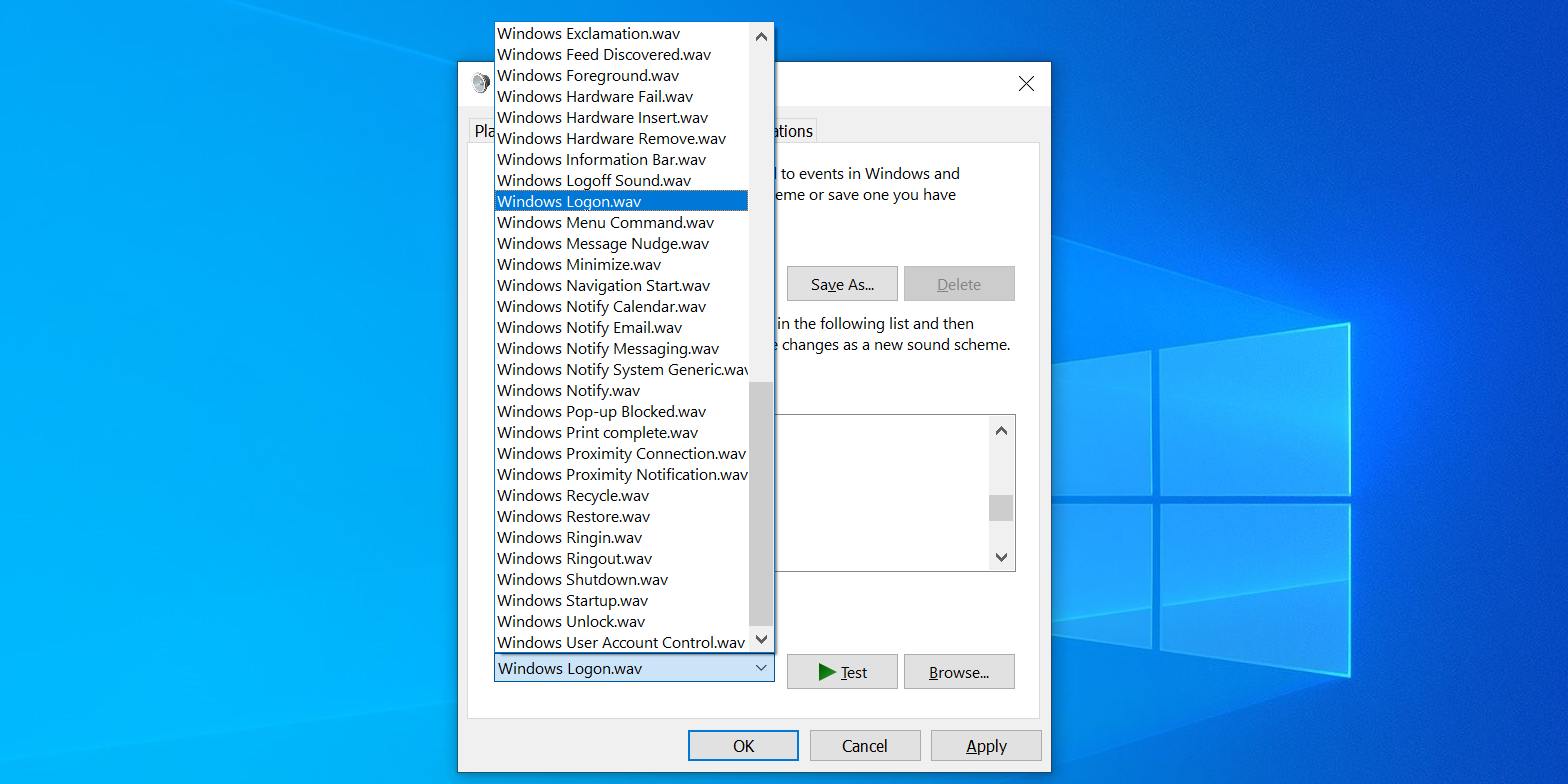
Task: Select Windows Navigation Start.wav
Action: pos(622,286)
